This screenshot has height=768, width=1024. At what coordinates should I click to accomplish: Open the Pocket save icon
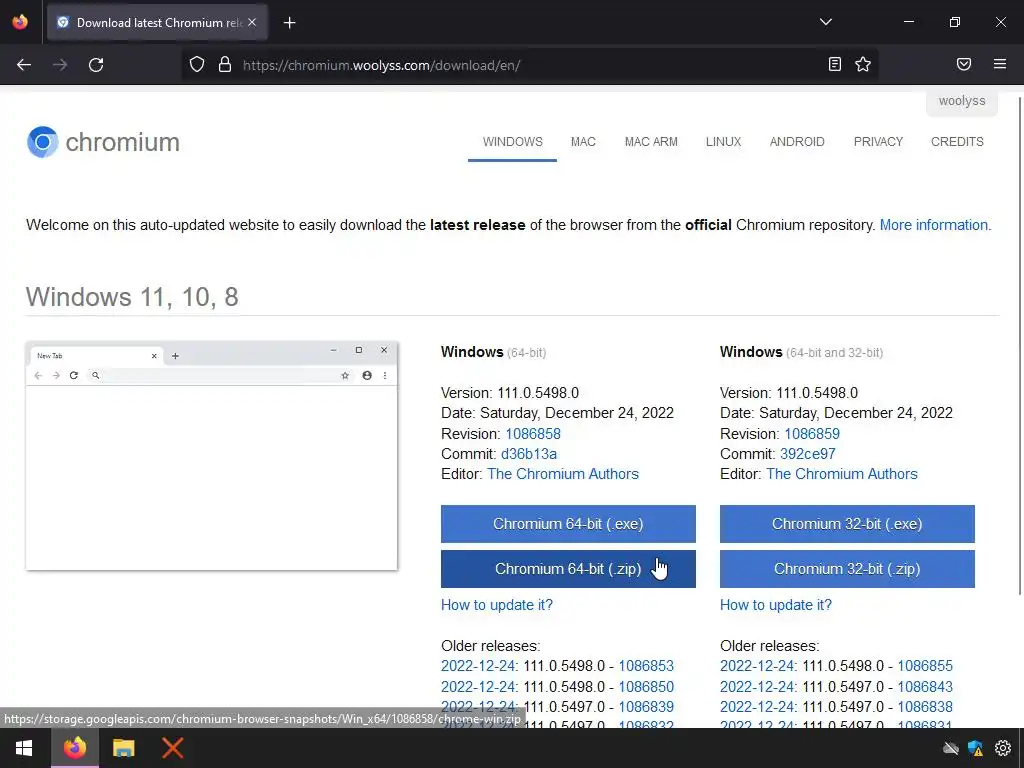coord(964,64)
